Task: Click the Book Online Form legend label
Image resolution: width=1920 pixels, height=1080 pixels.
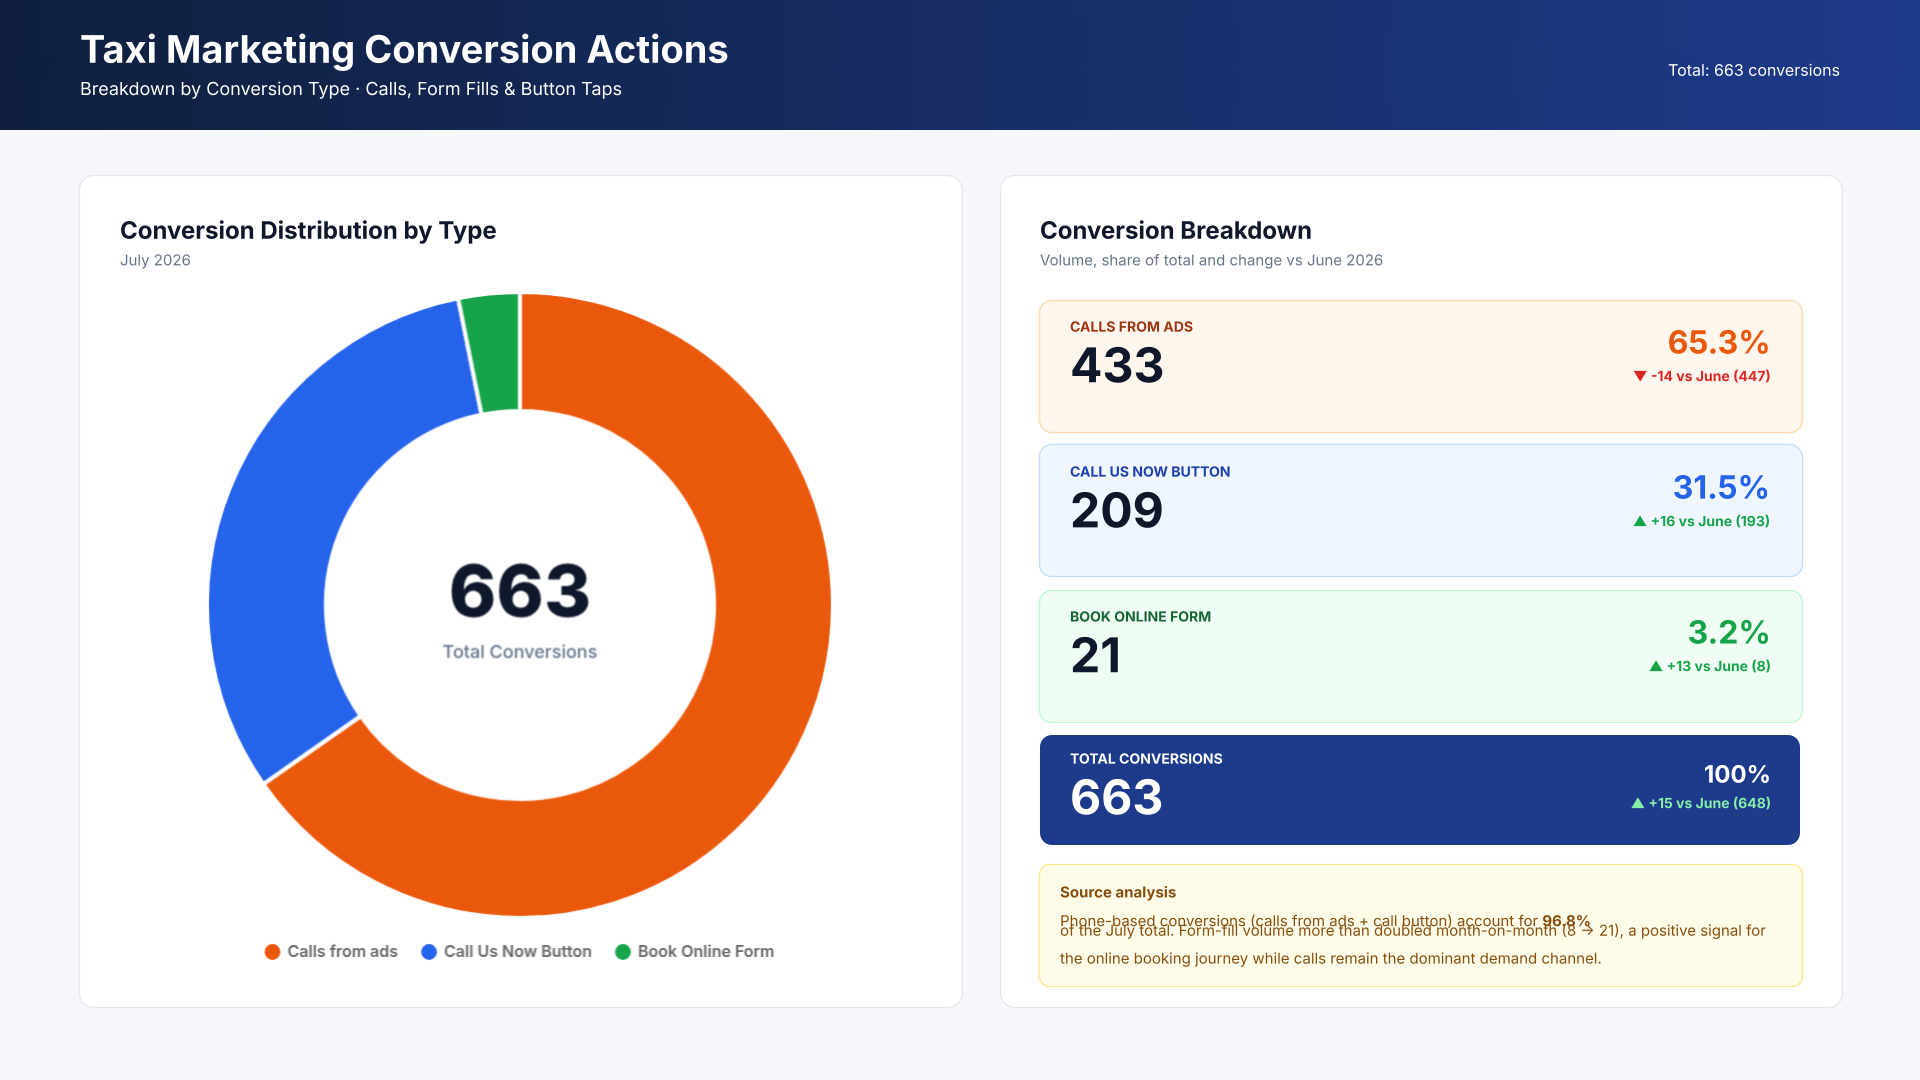Action: click(706, 952)
